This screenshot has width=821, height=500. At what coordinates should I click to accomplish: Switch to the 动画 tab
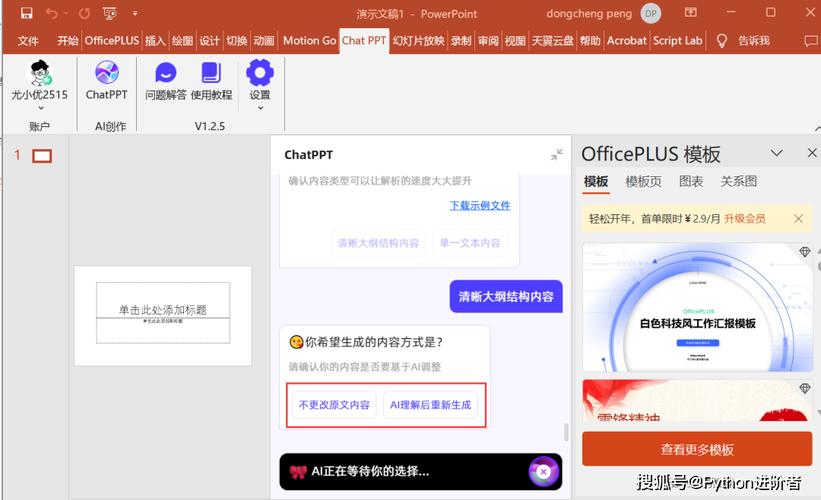pyautogui.click(x=264, y=41)
